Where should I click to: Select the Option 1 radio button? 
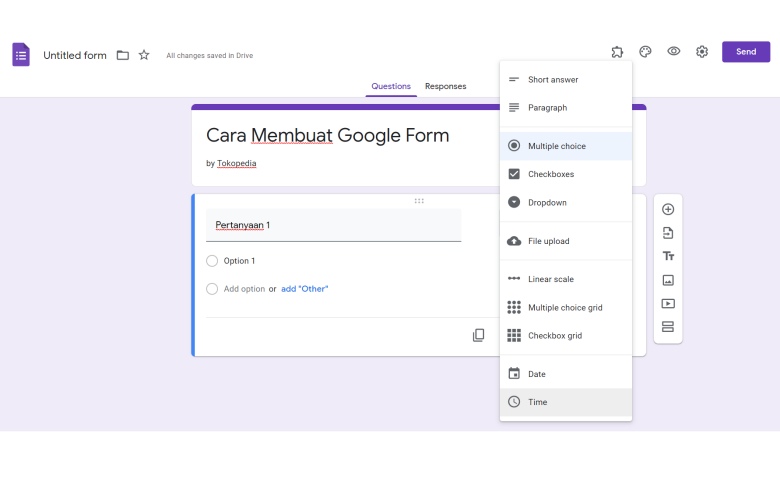click(x=212, y=261)
